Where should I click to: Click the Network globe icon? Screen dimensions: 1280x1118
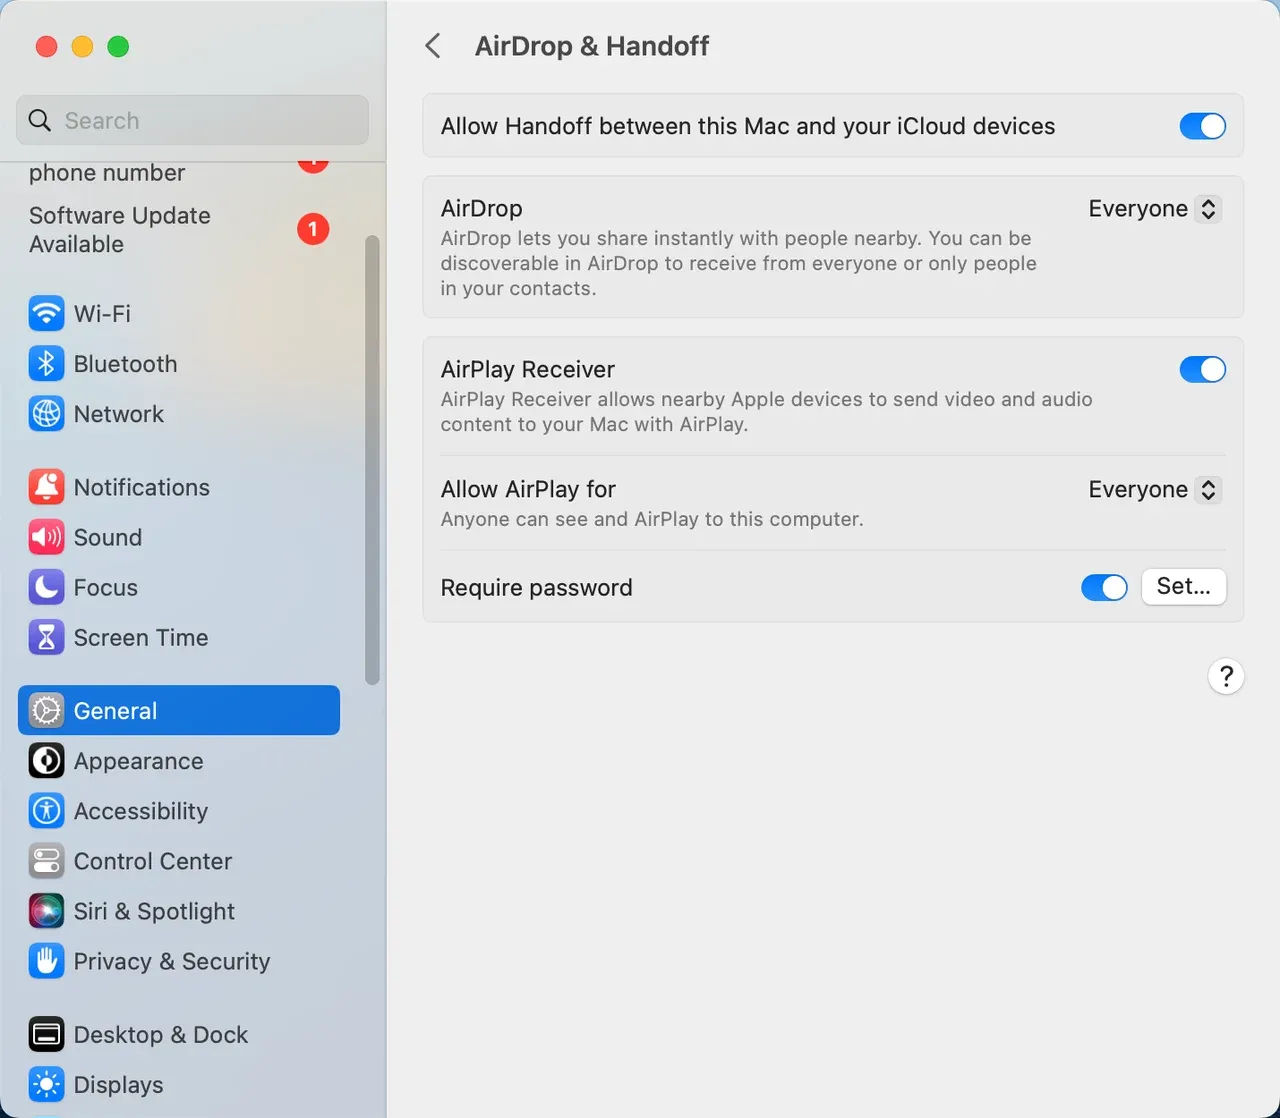coord(46,414)
